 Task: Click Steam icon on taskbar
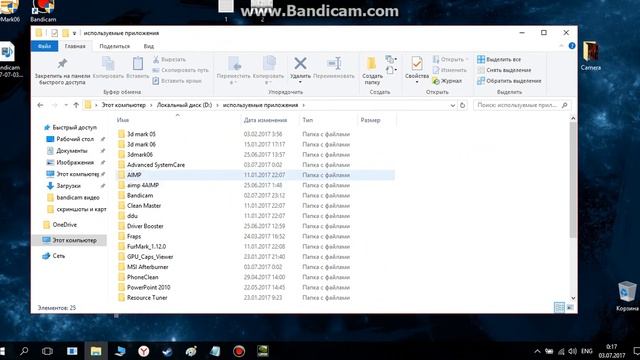(x=167, y=351)
